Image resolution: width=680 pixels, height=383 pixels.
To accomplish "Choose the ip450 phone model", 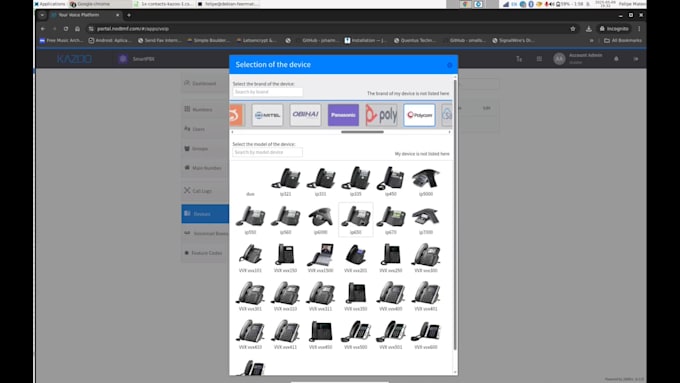I will (x=391, y=181).
